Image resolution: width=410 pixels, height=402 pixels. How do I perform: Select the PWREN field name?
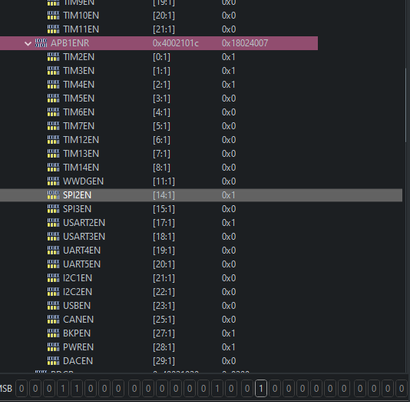[78, 347]
